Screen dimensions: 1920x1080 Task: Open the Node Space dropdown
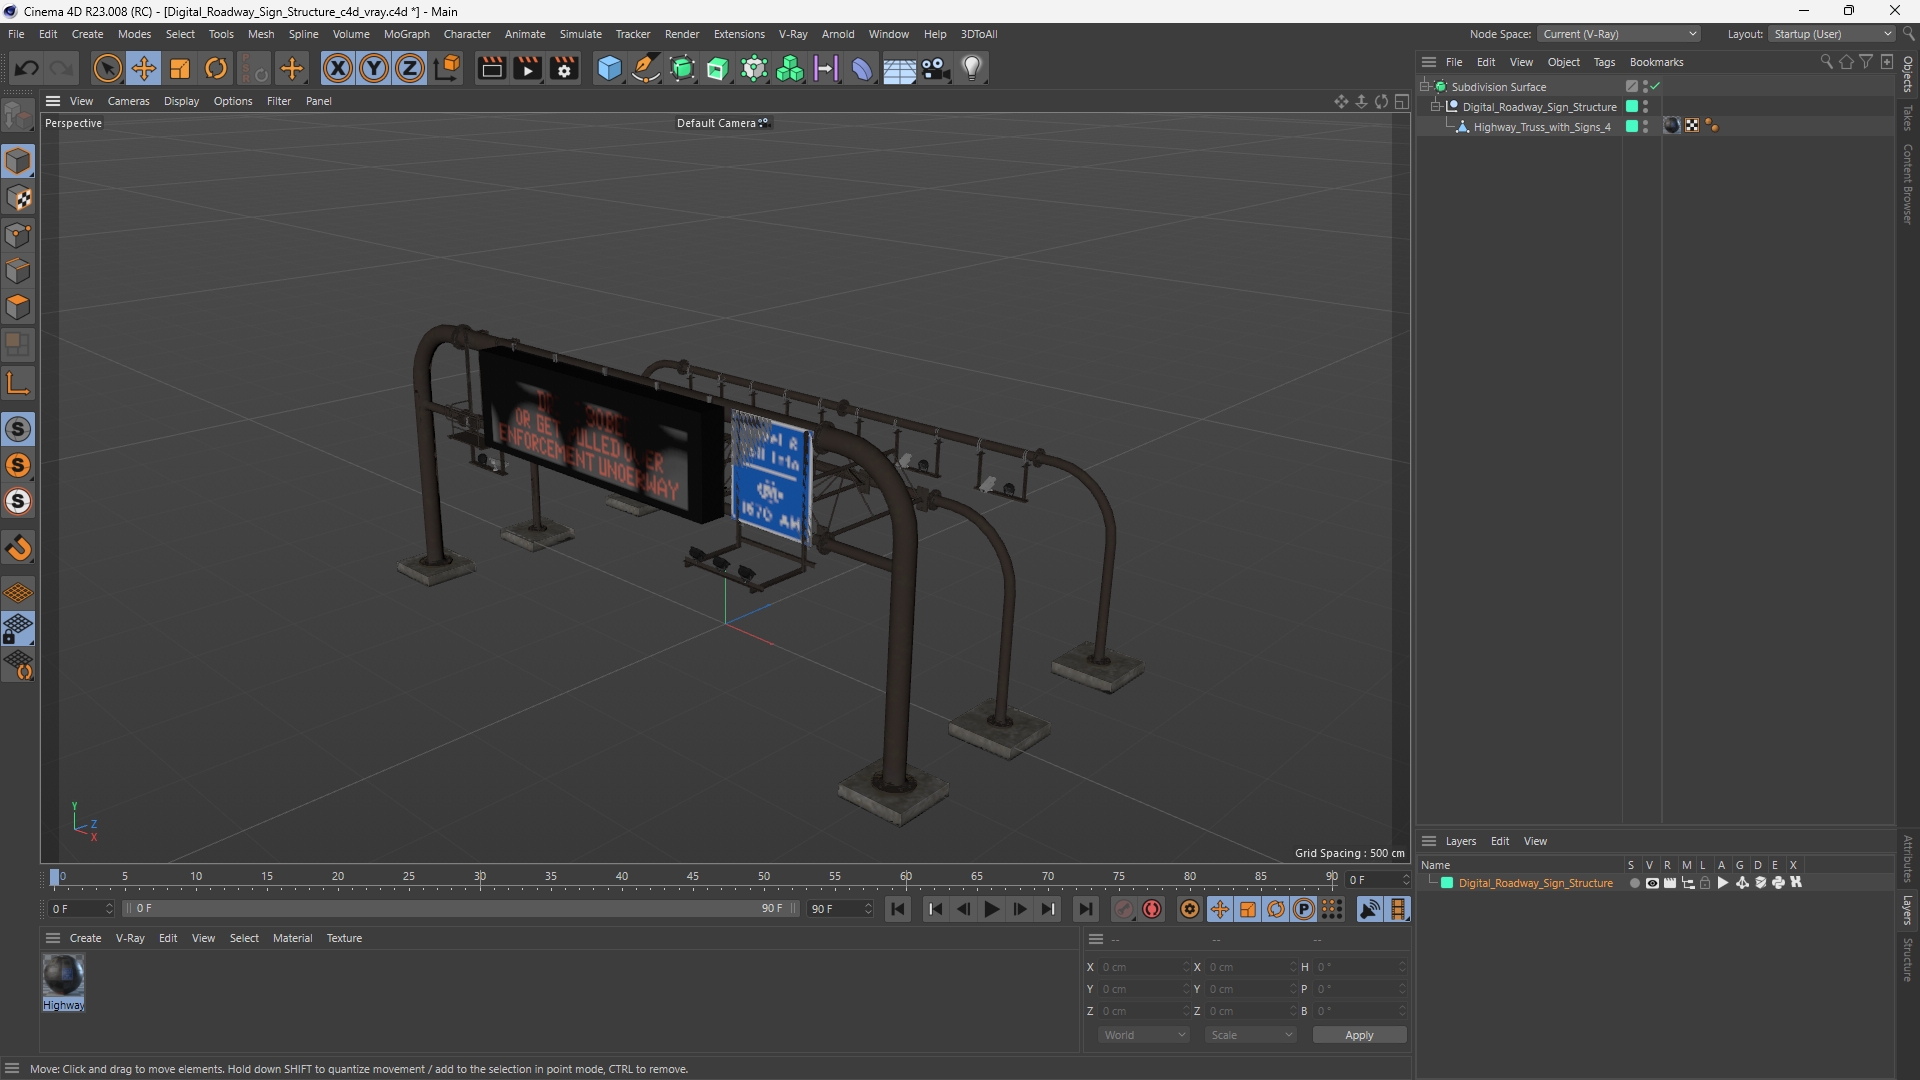(1619, 34)
